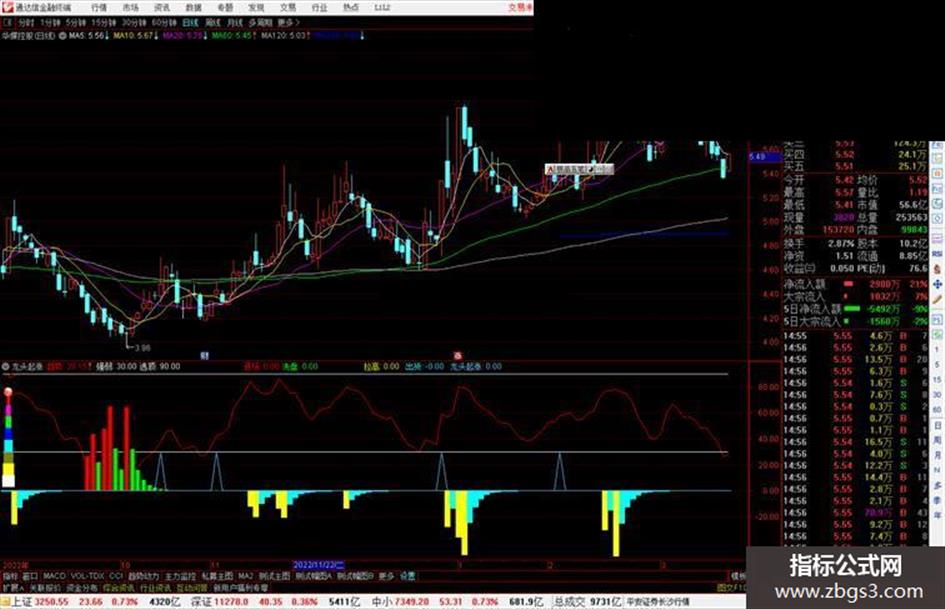Select the CCI indicator tab

116,576
